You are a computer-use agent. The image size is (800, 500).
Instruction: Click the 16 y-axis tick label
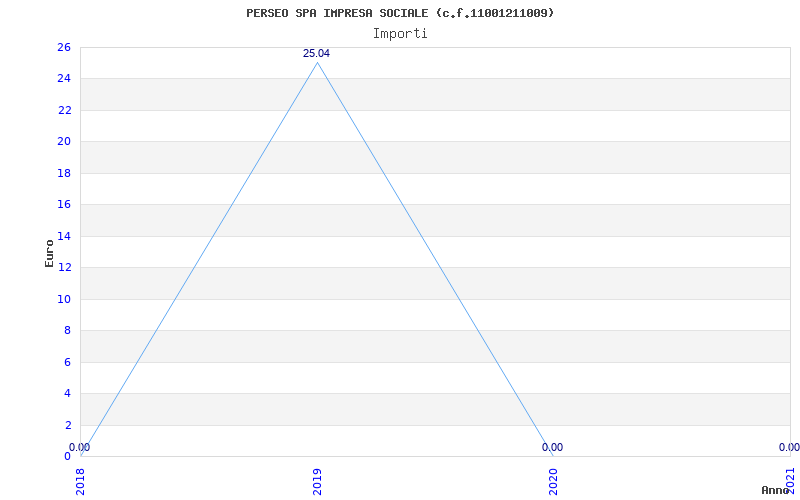(64, 205)
